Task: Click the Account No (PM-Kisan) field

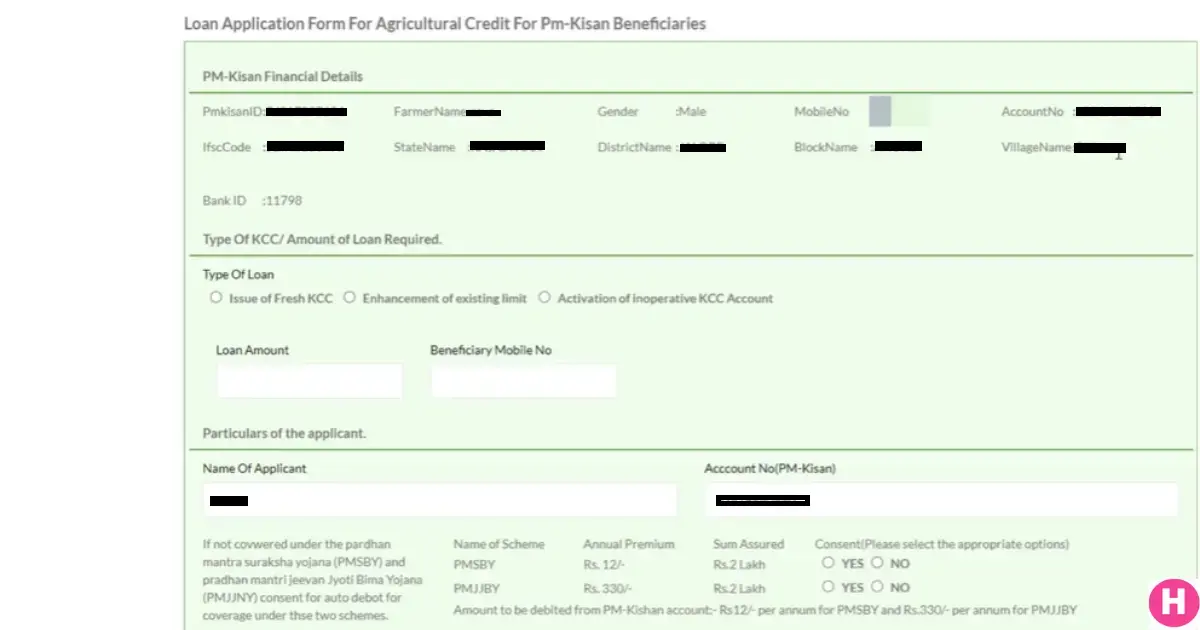Action: (940, 499)
